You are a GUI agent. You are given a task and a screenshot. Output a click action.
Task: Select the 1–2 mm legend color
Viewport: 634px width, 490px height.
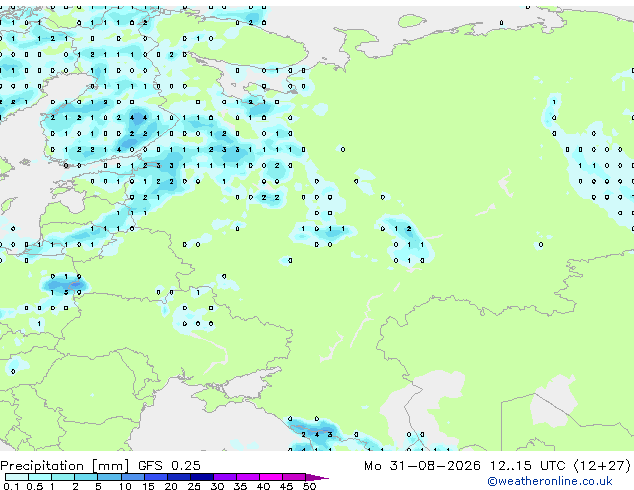(x=63, y=477)
